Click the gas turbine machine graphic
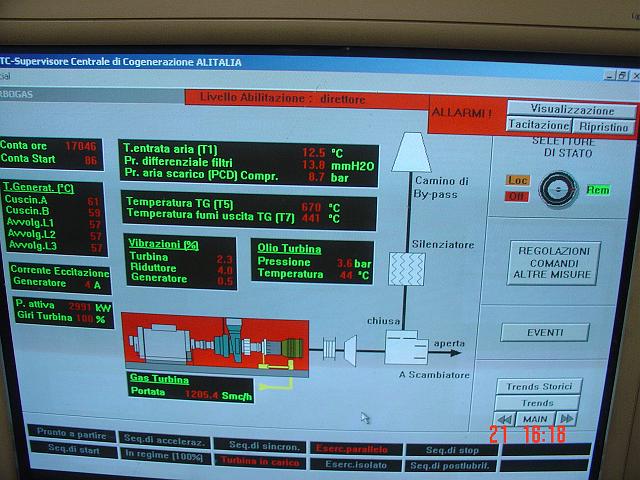Screen dimensions: 640x480 coord(215,343)
